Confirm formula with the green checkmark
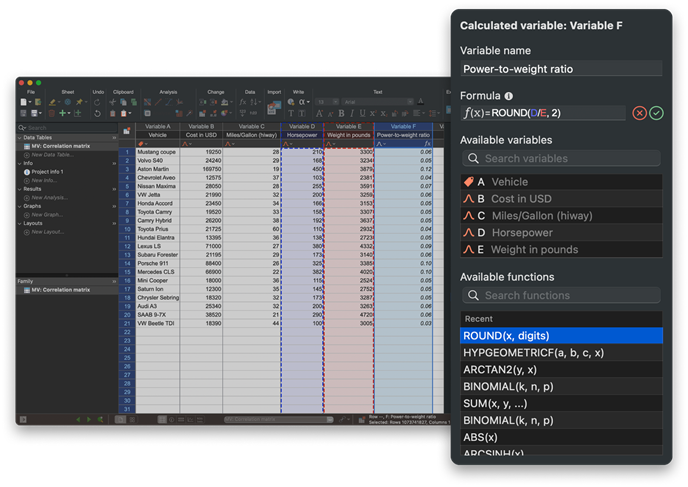 pyautogui.click(x=656, y=113)
